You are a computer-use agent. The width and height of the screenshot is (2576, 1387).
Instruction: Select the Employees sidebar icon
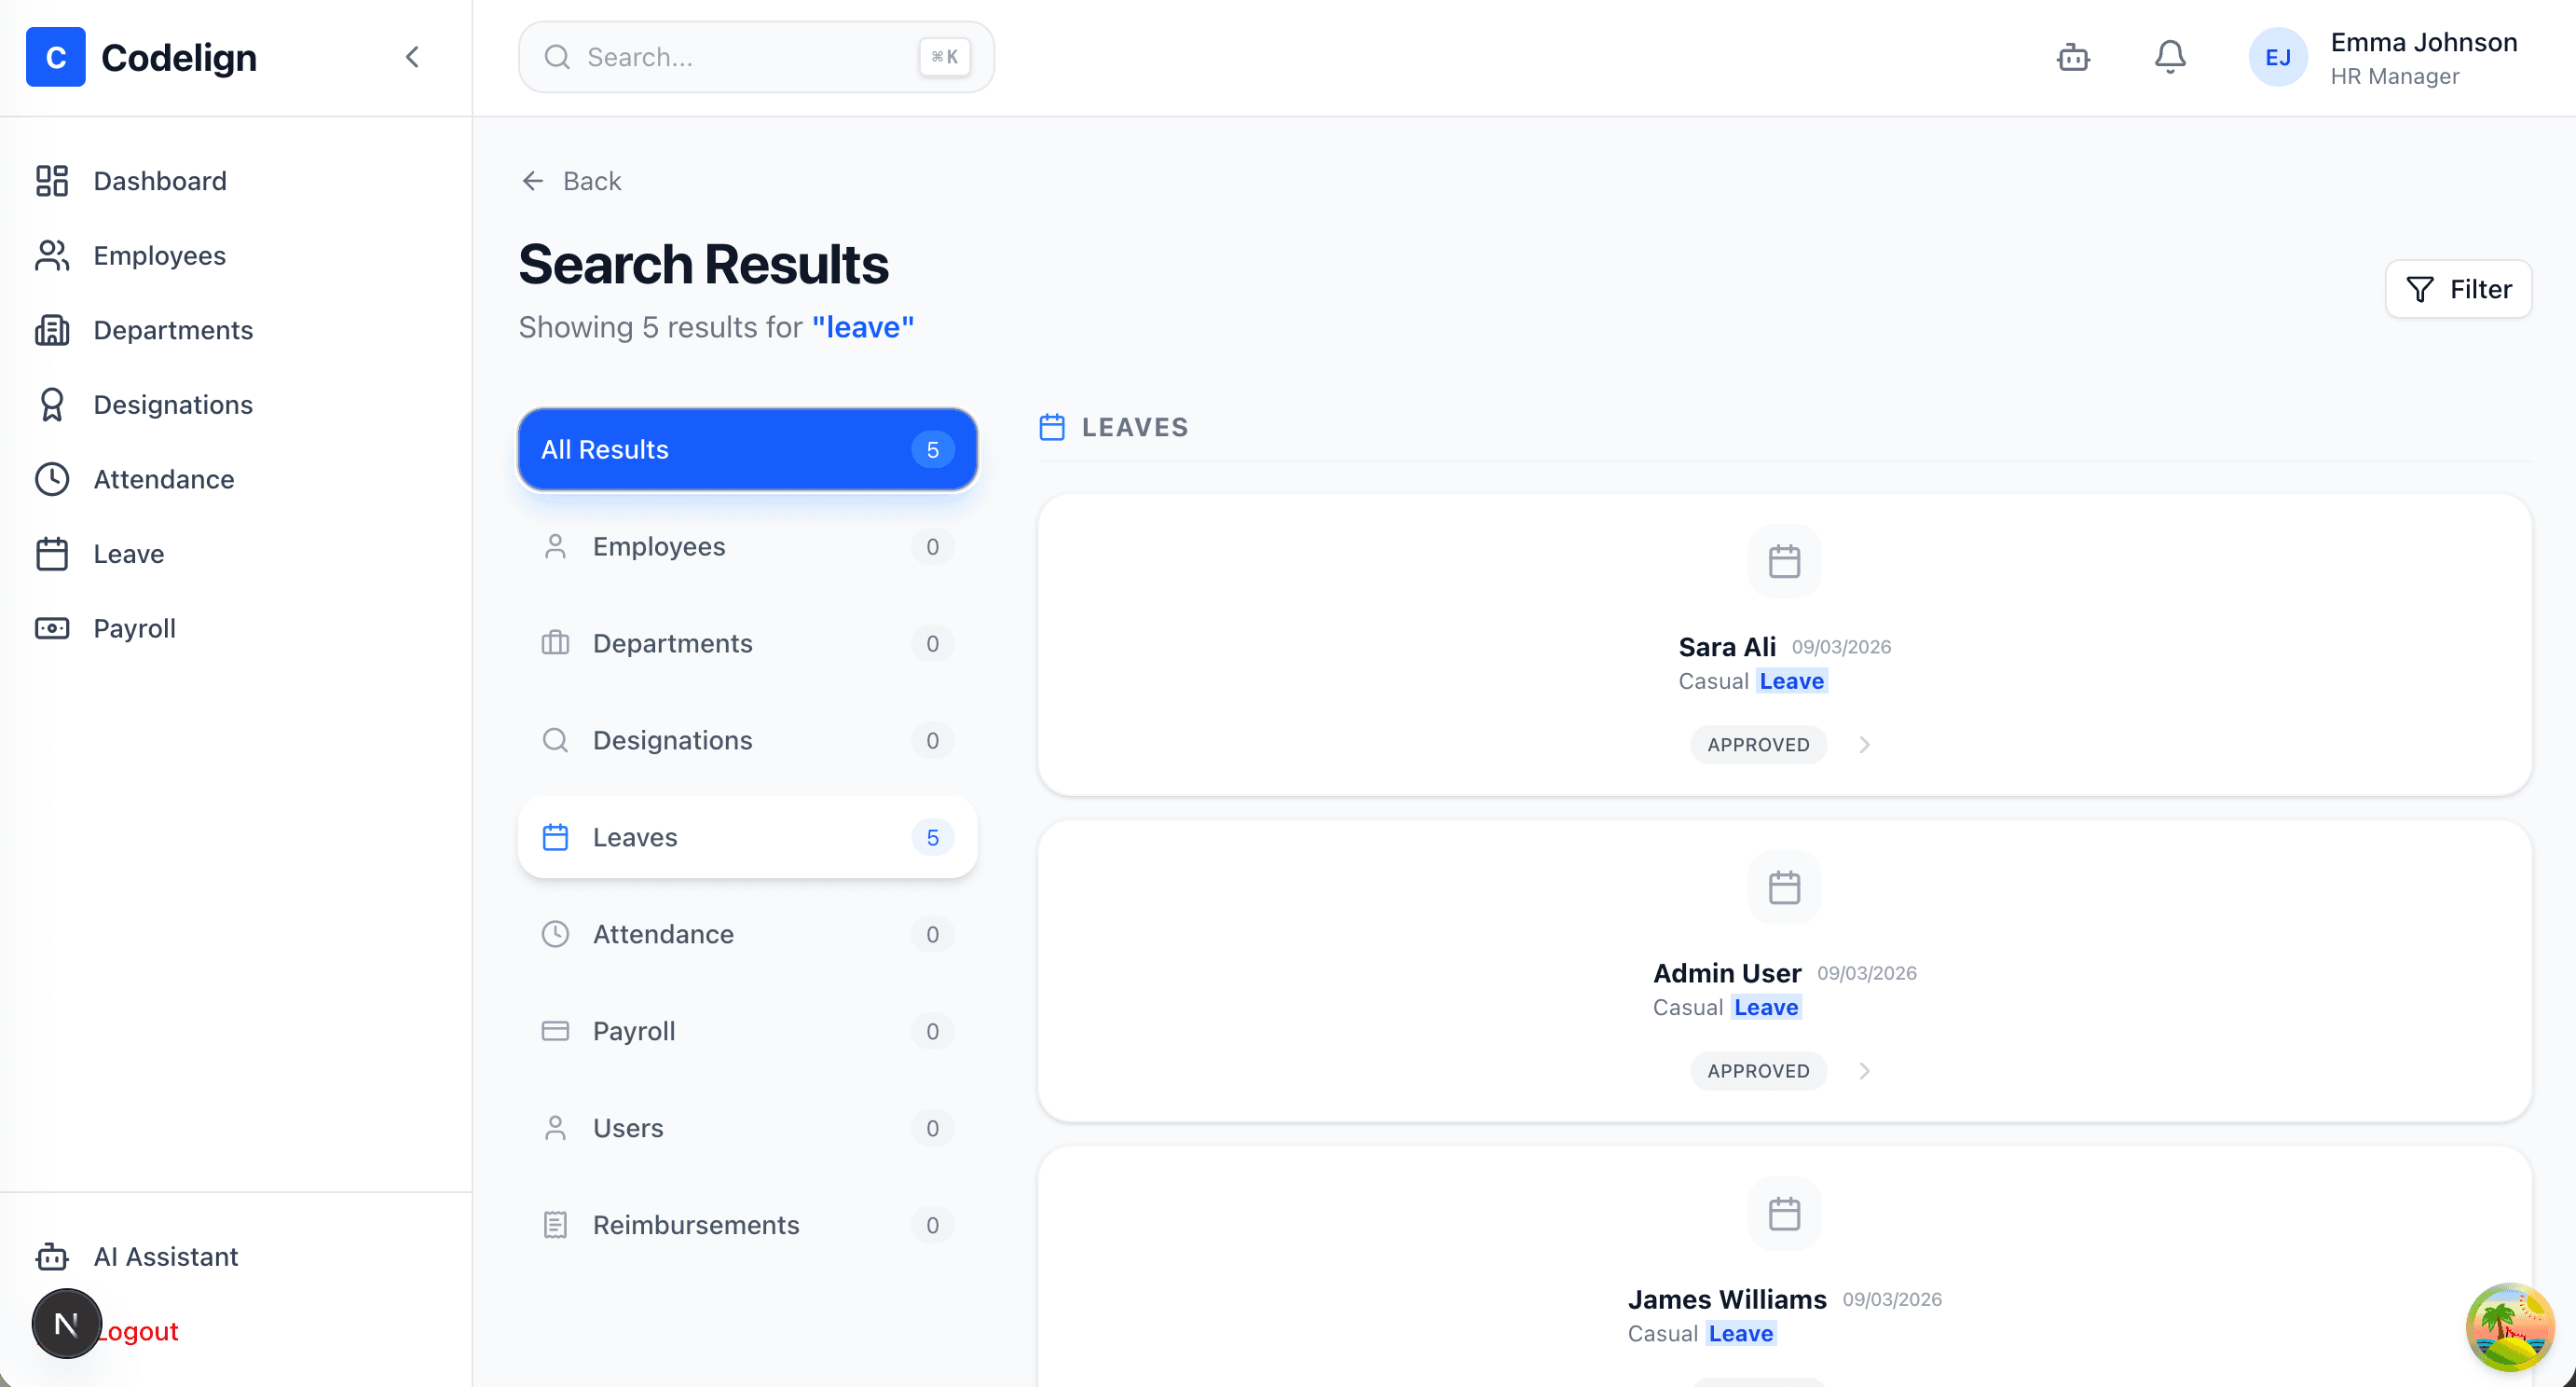pyautogui.click(x=52, y=255)
